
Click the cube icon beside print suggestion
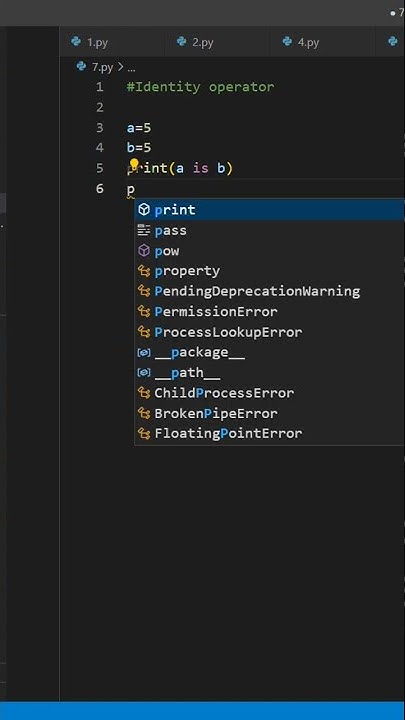pos(144,210)
